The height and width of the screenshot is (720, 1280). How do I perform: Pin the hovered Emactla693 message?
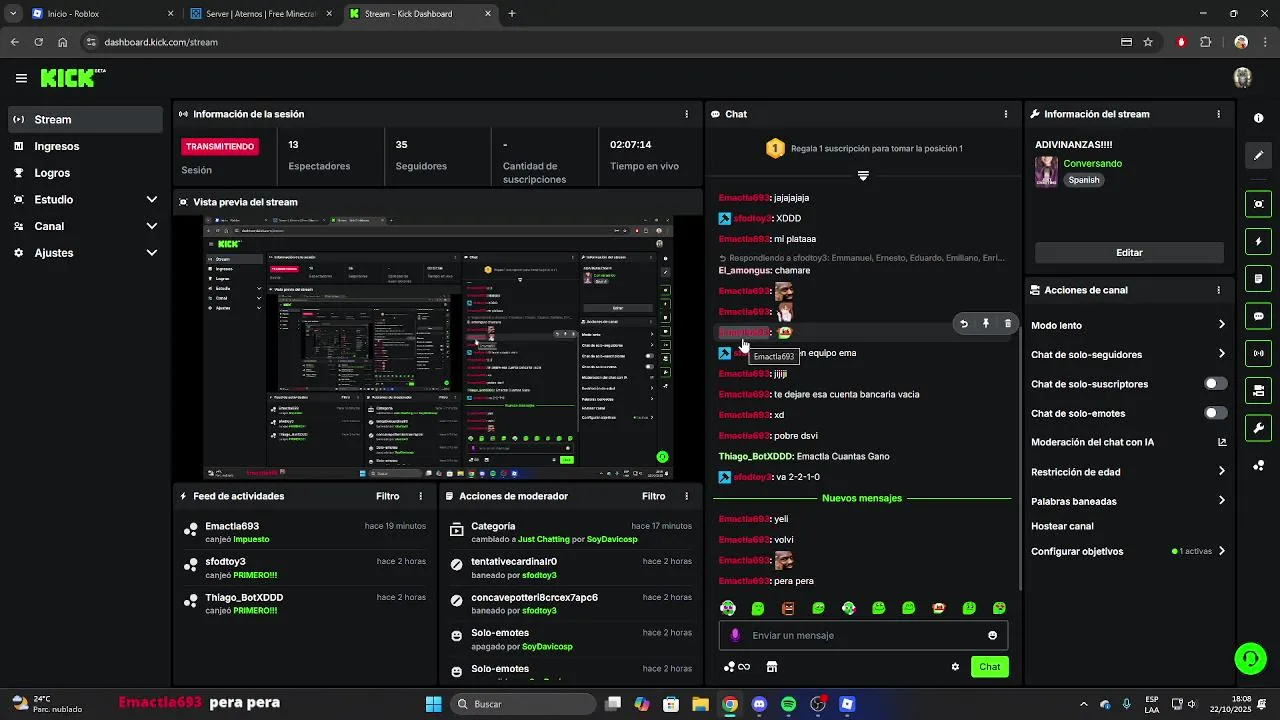coord(985,324)
